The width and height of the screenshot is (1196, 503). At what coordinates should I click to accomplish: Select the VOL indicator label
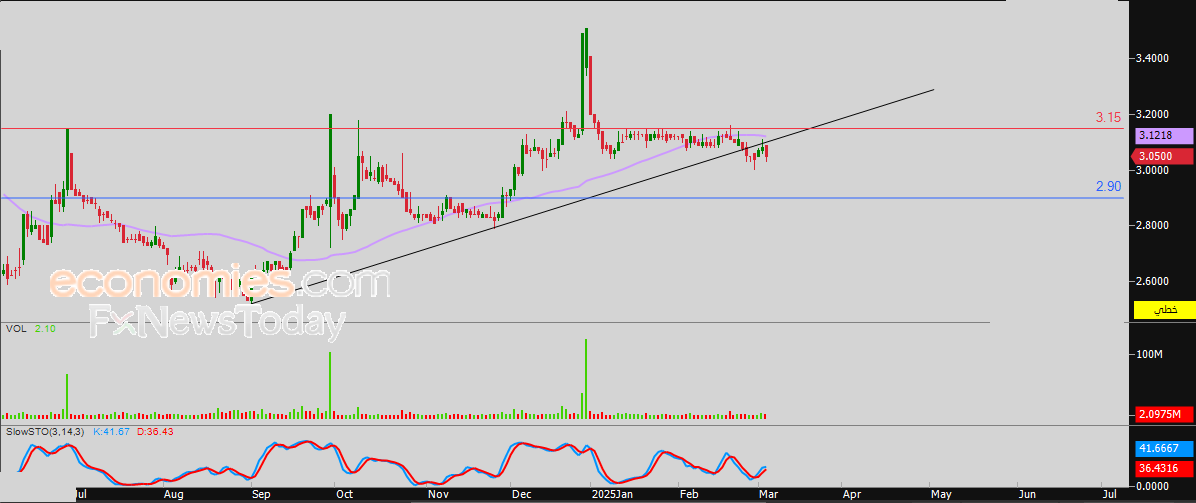[x=14, y=328]
